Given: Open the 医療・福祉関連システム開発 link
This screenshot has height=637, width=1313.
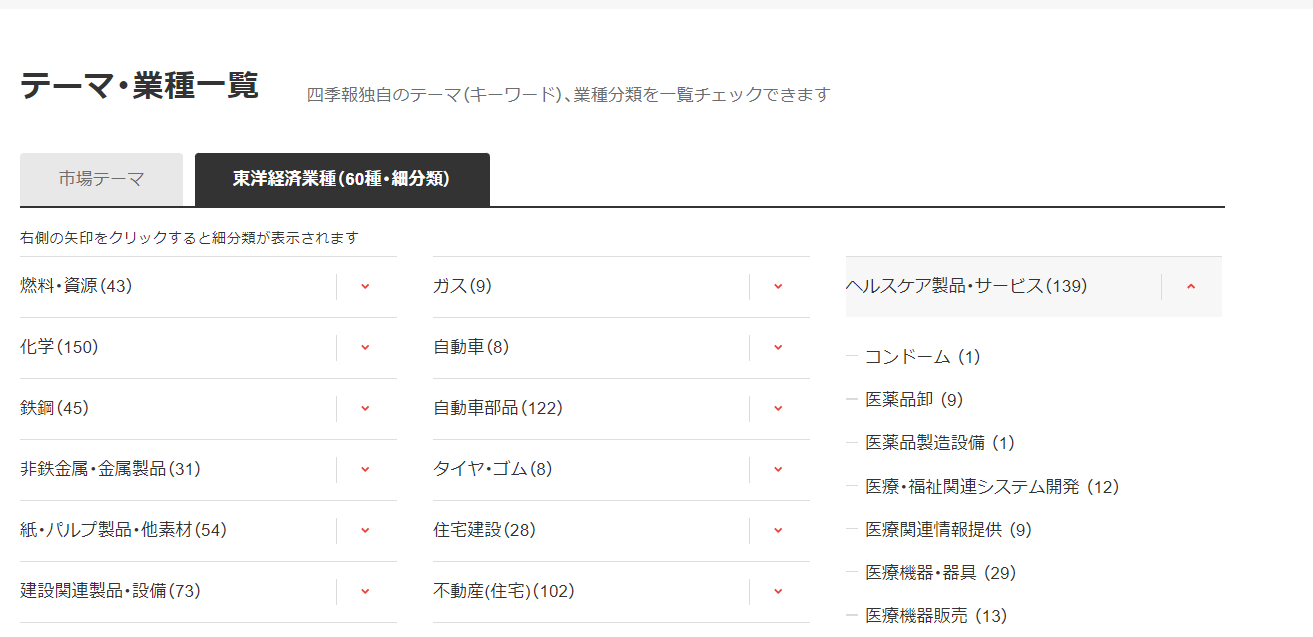Looking at the screenshot, I should (991, 487).
